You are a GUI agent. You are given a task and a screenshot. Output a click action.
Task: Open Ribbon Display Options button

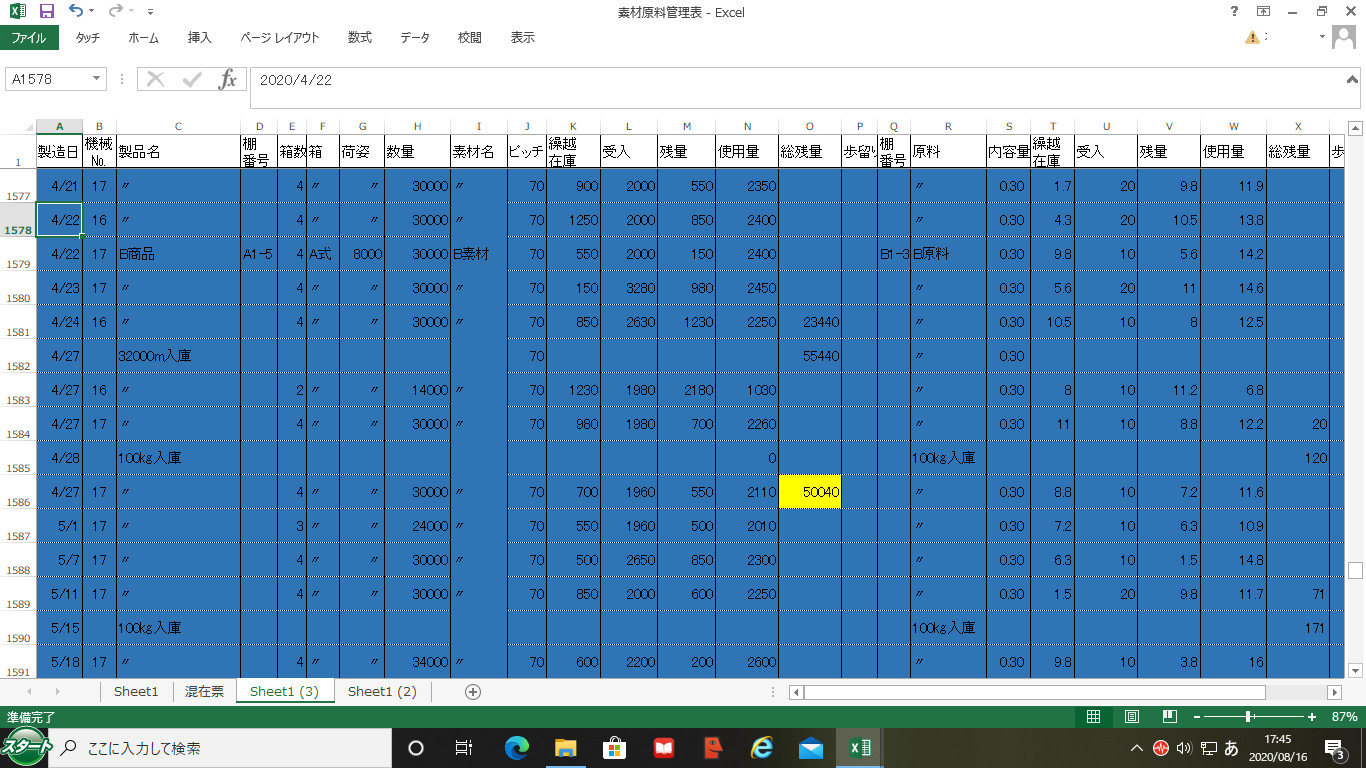tap(1264, 12)
